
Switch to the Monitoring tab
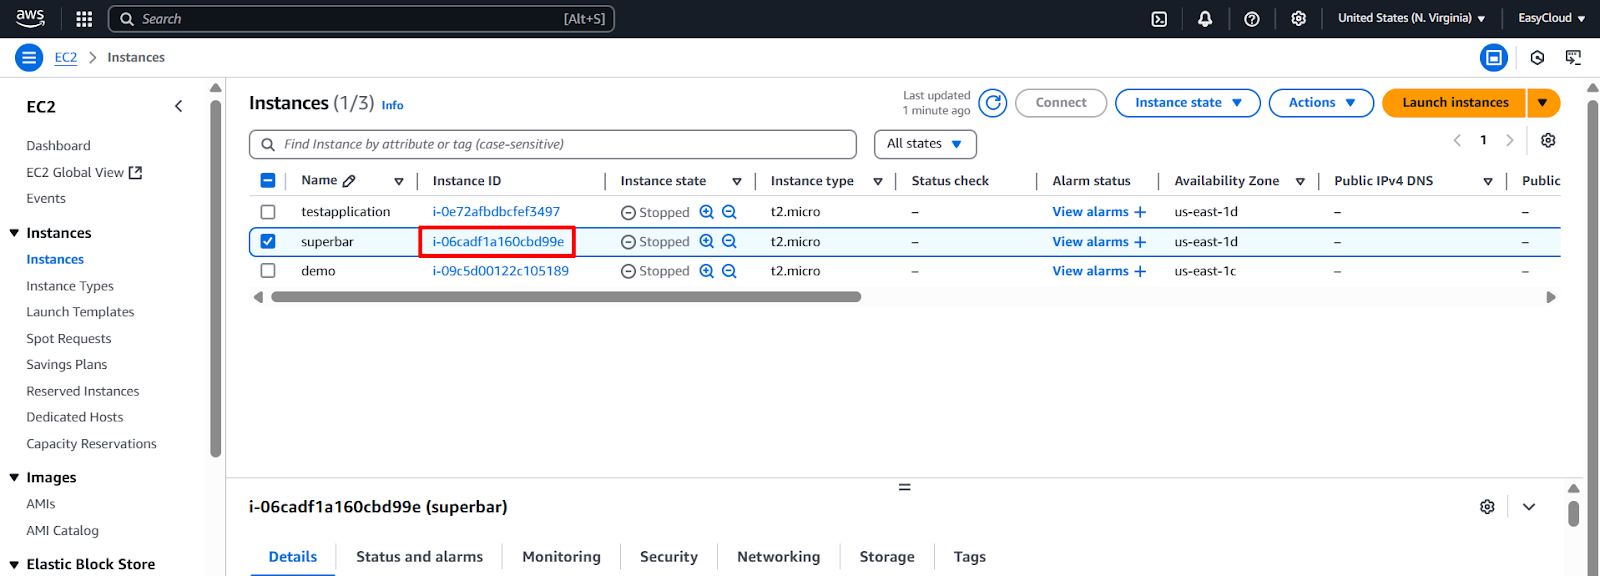561,557
